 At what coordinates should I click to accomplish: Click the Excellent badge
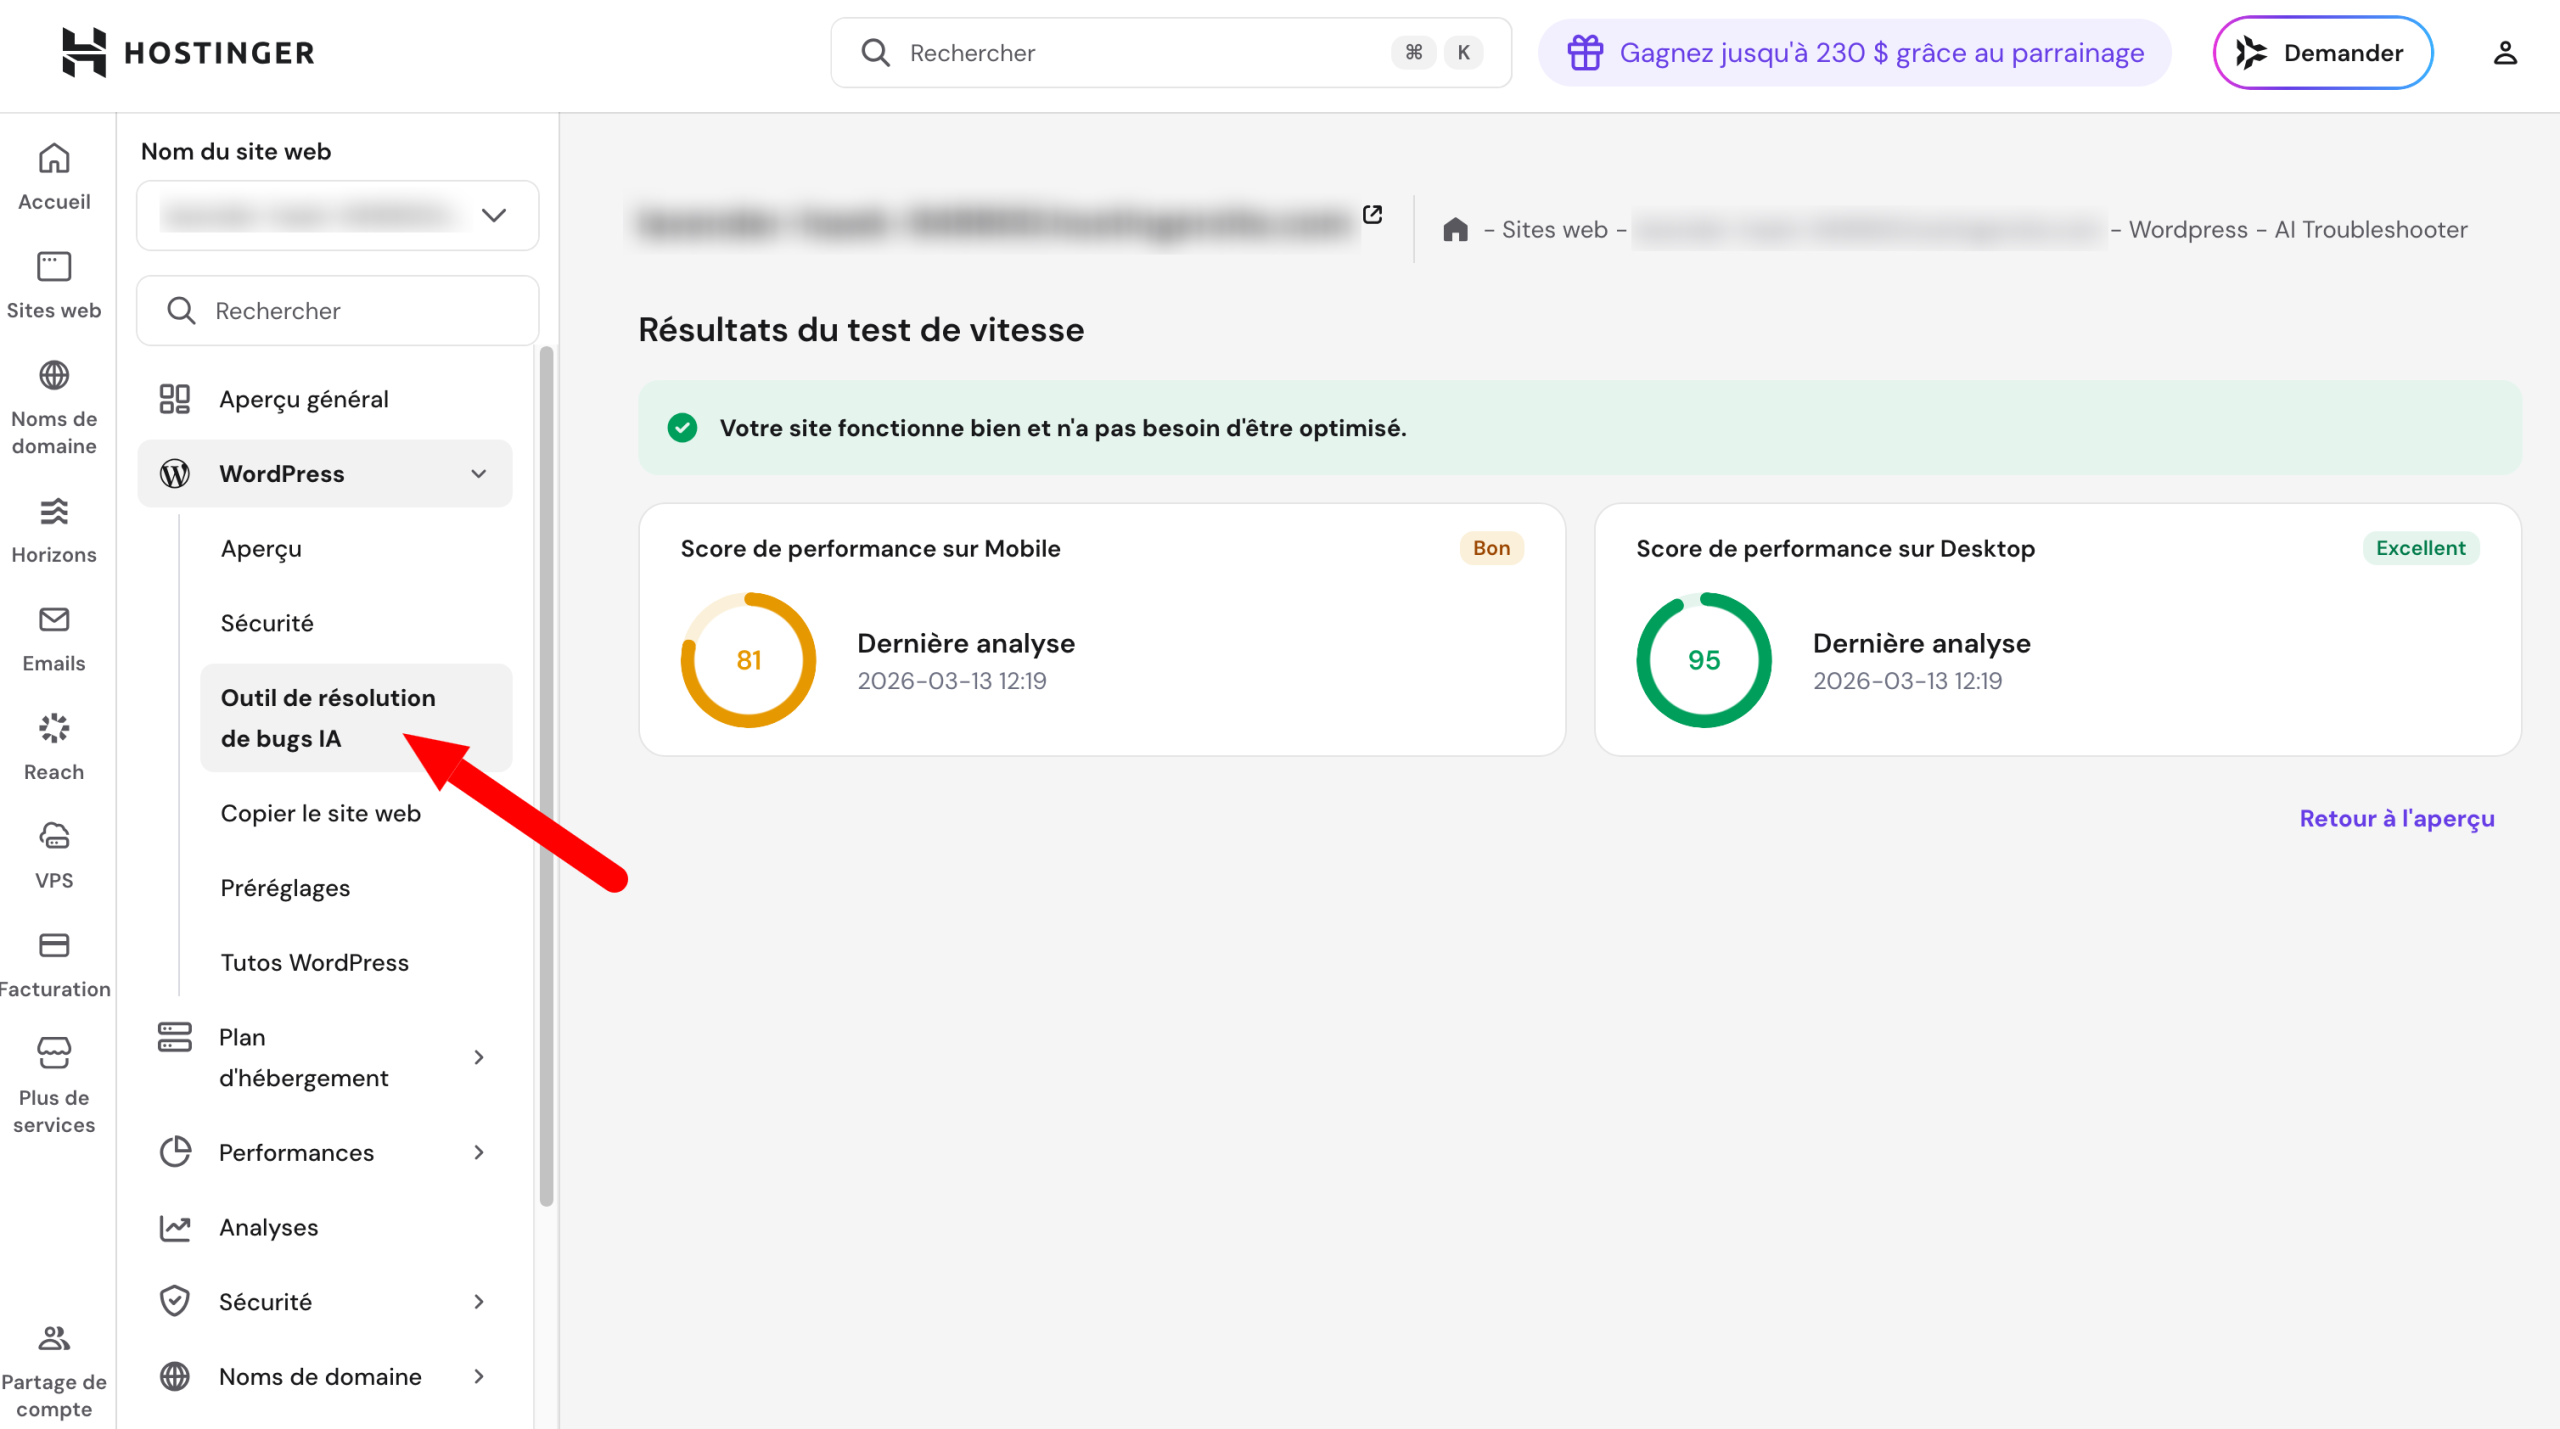point(2420,548)
